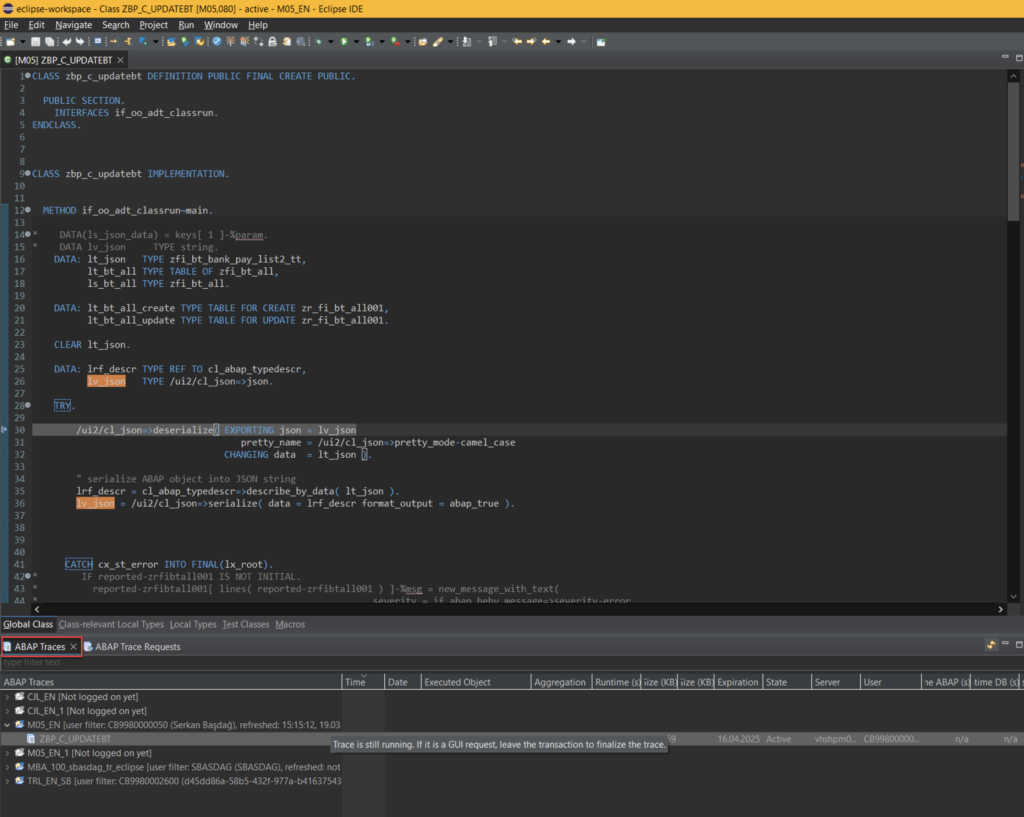Click the lock icon in the toolbar
This screenshot has height=817, width=1024.
point(272,42)
